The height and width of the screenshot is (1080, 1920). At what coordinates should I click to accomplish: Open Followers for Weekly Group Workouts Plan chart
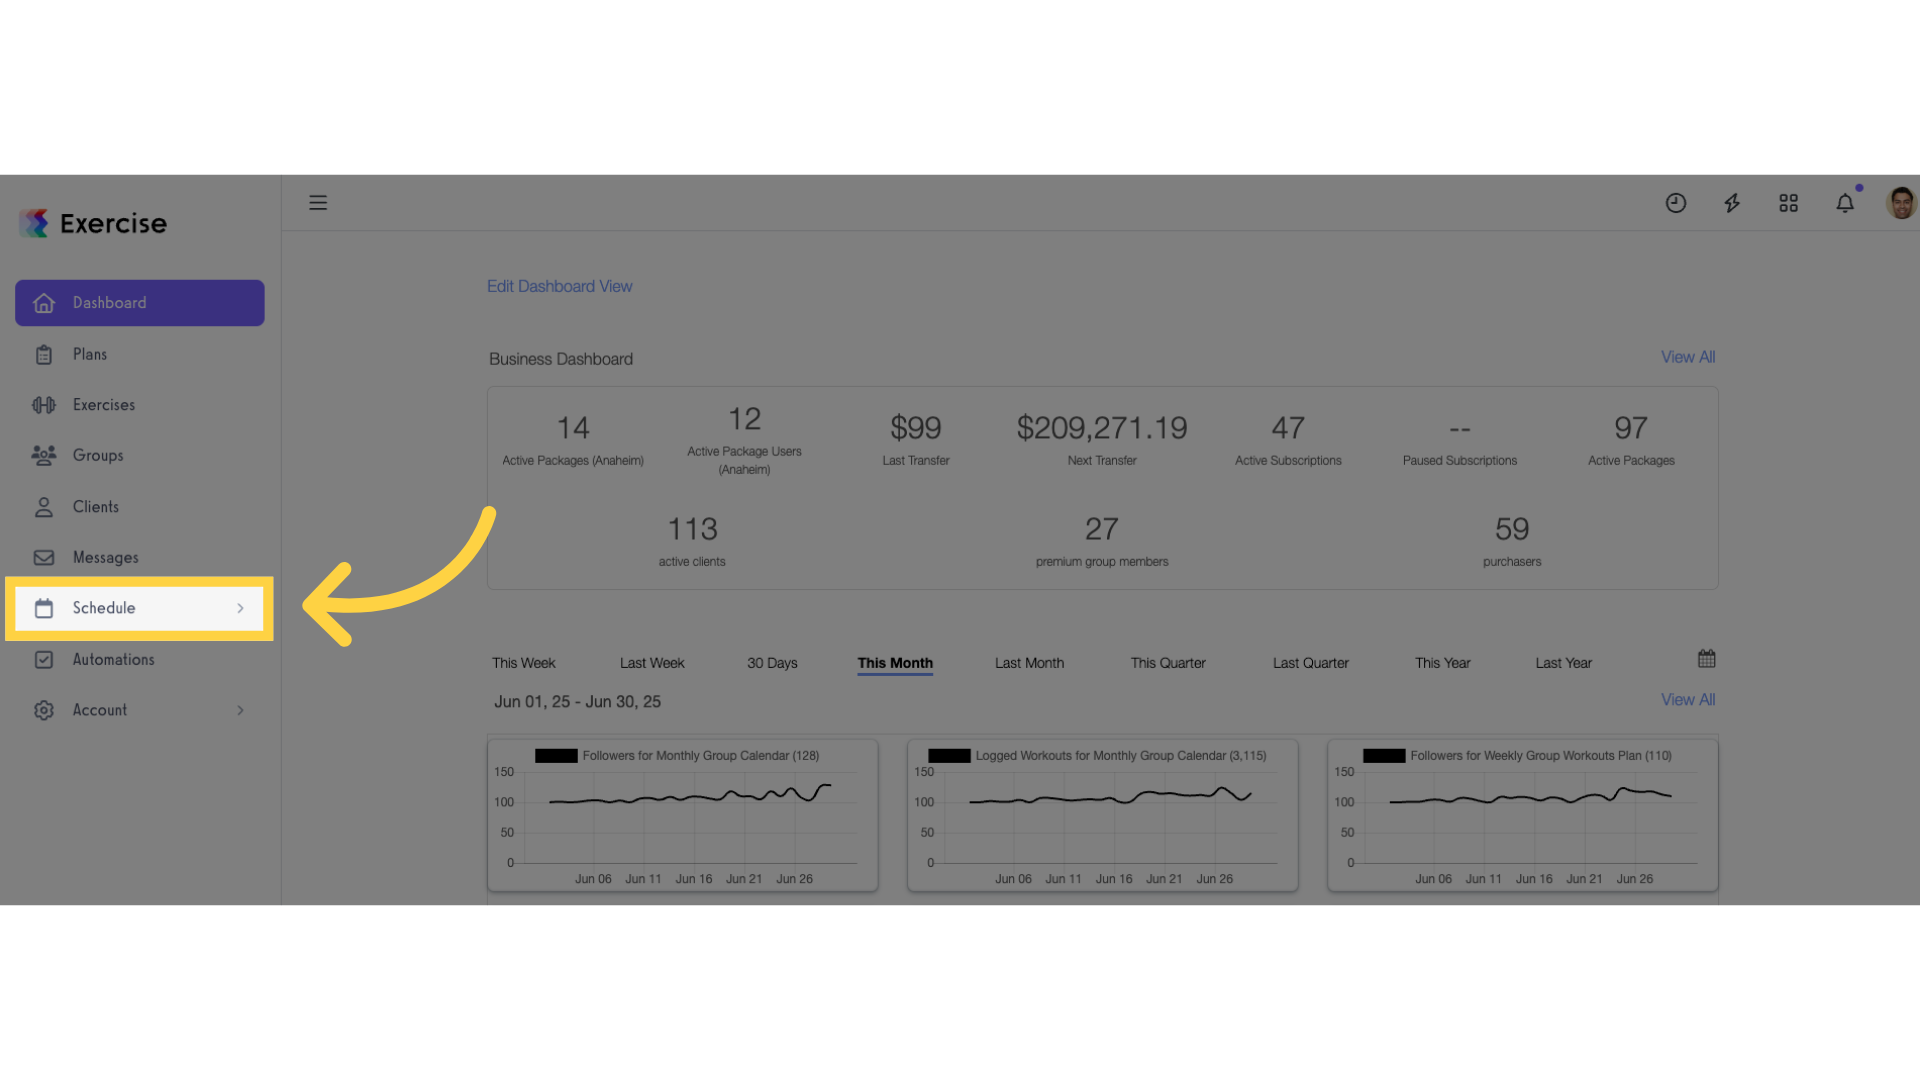pyautogui.click(x=1523, y=815)
